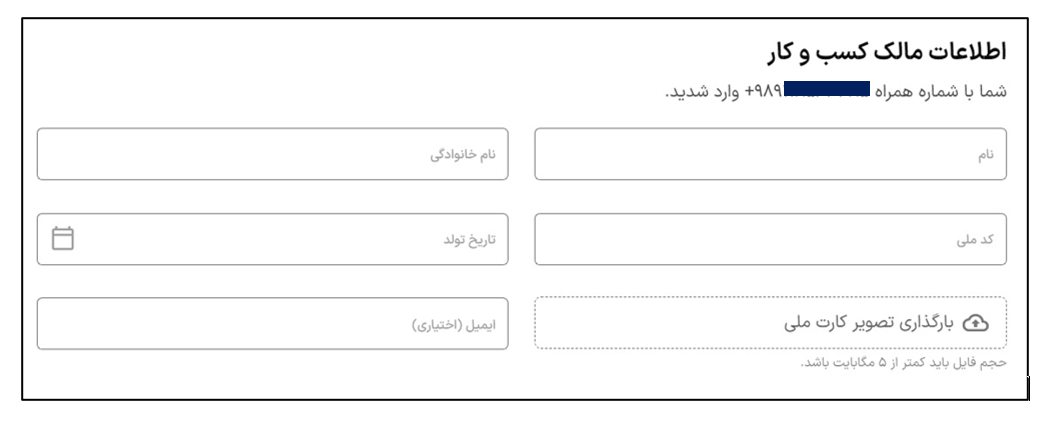
Task: Select the national code (کد ملی) input box
Action: [x=771, y=239]
